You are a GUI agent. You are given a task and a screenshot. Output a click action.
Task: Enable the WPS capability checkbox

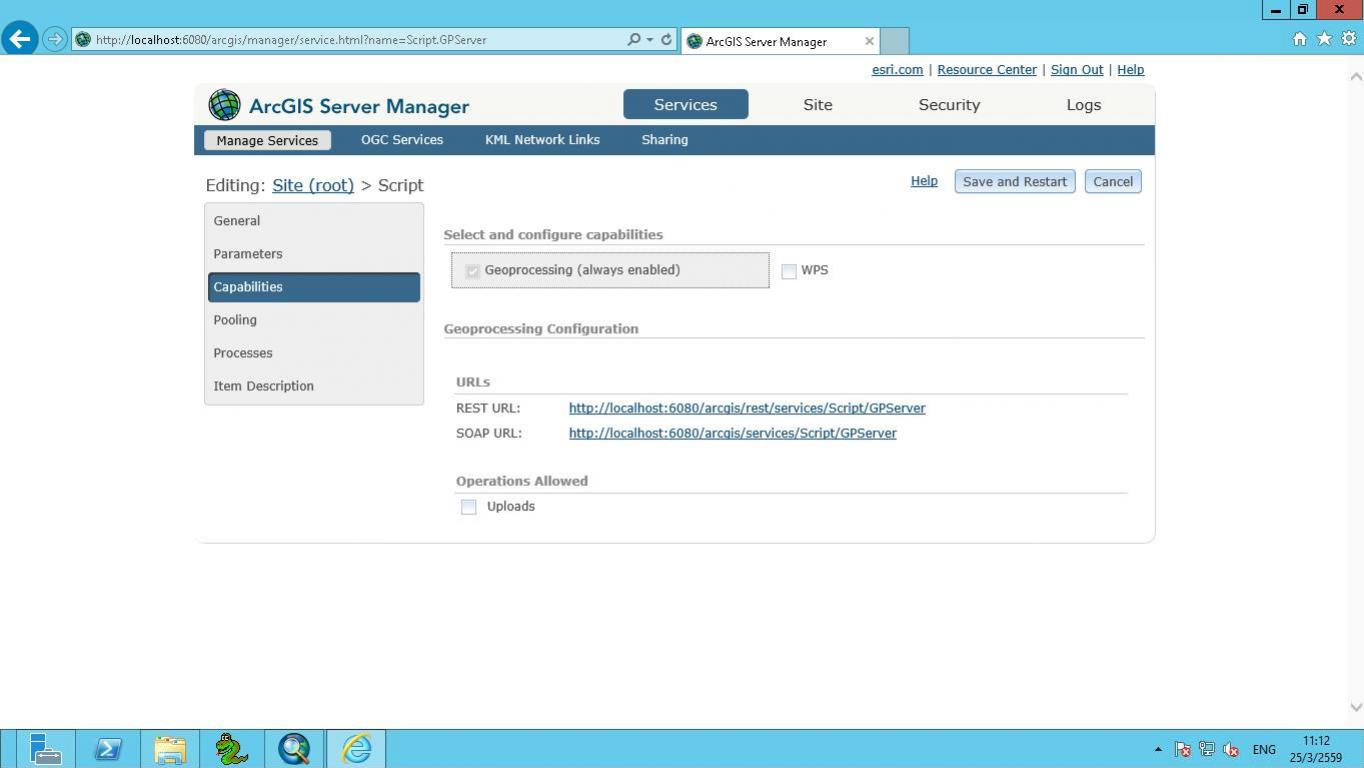coord(789,271)
